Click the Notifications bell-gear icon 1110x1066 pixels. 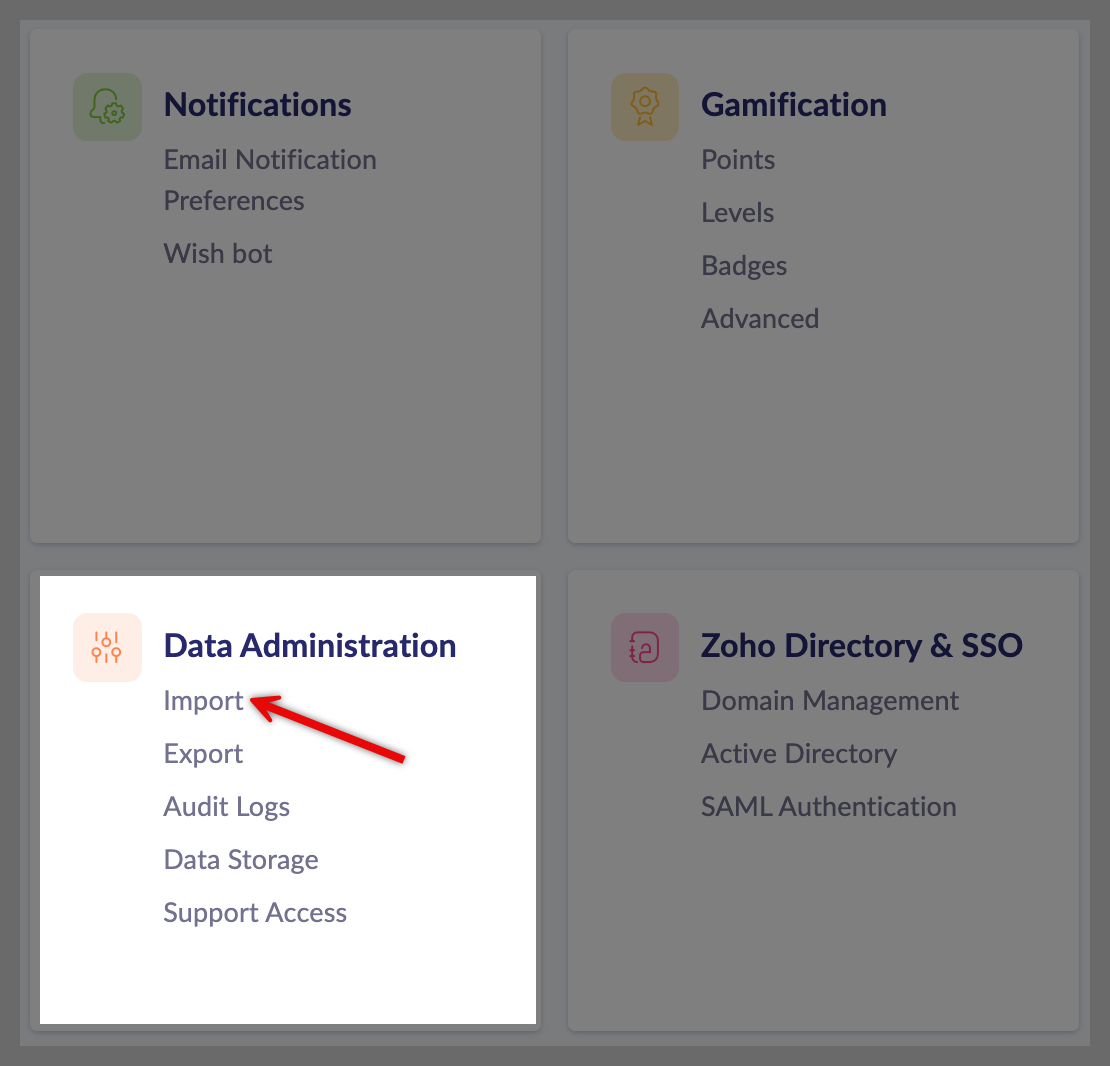click(107, 107)
